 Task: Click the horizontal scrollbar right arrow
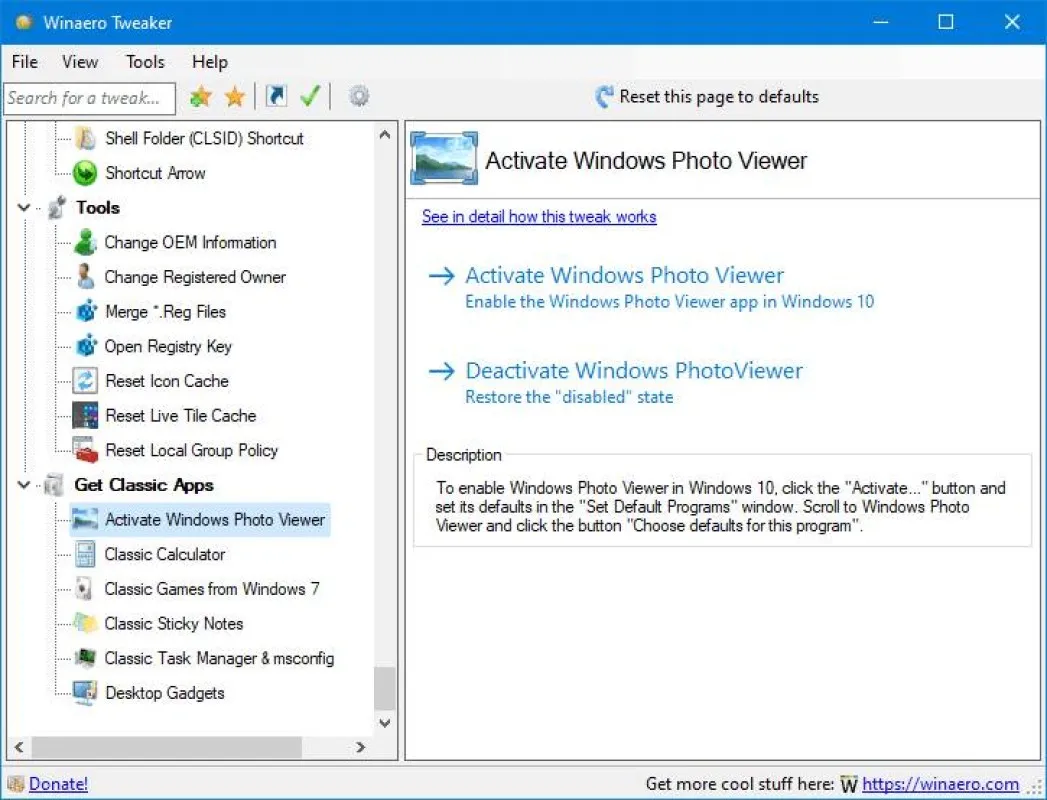[x=361, y=747]
